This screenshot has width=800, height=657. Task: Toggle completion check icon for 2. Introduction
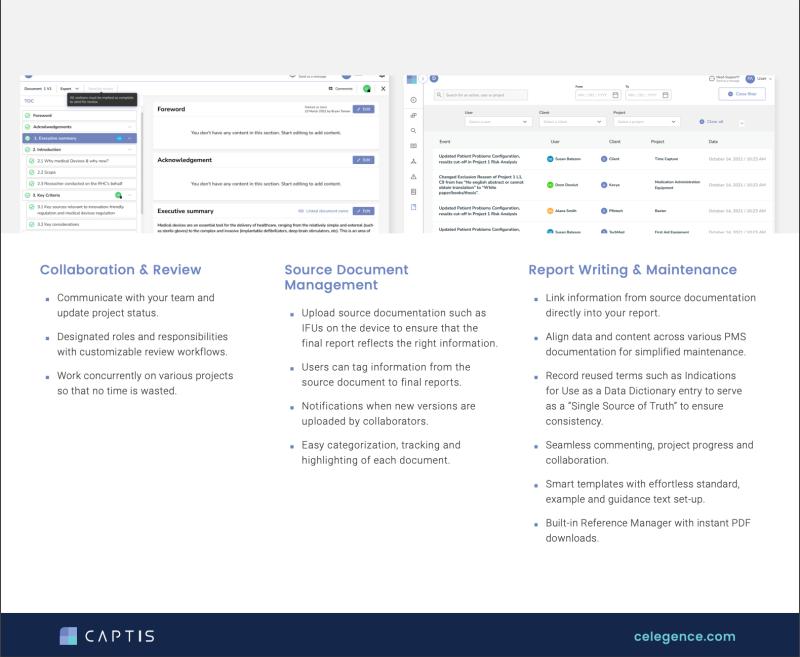28,149
